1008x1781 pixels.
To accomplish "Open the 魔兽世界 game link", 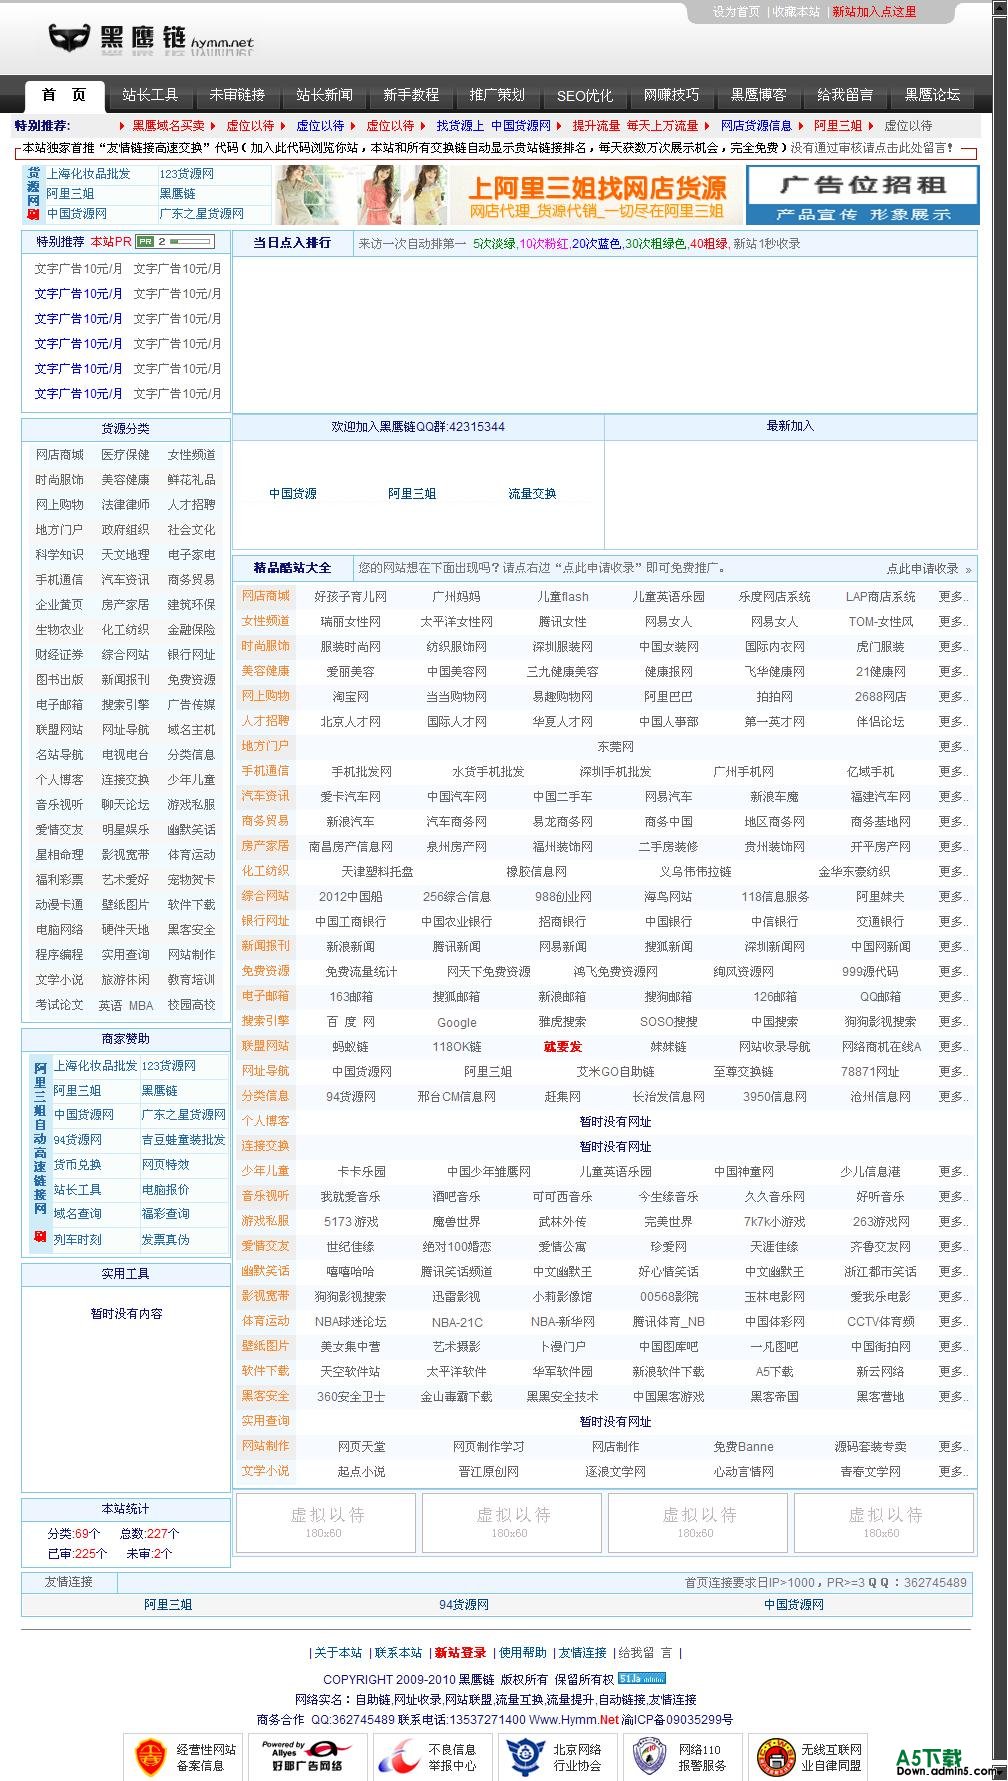I will pos(456,1222).
